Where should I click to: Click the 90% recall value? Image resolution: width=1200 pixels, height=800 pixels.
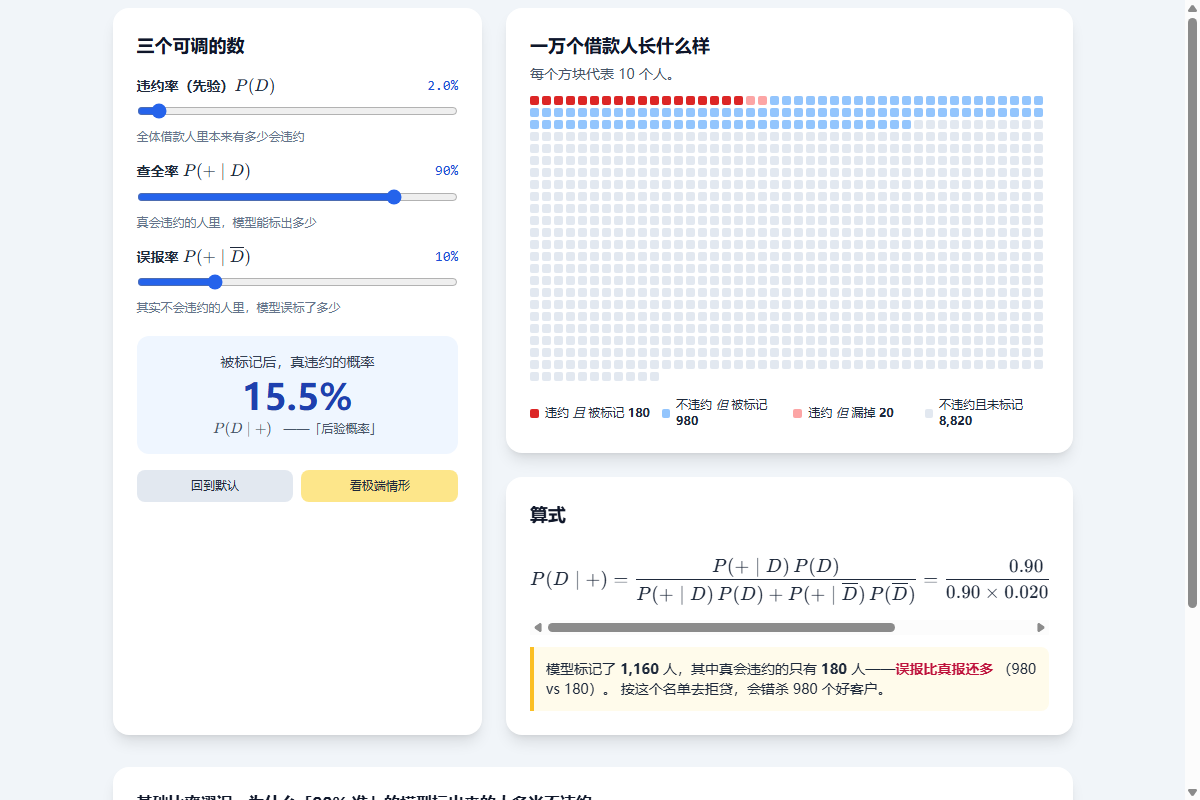point(446,171)
